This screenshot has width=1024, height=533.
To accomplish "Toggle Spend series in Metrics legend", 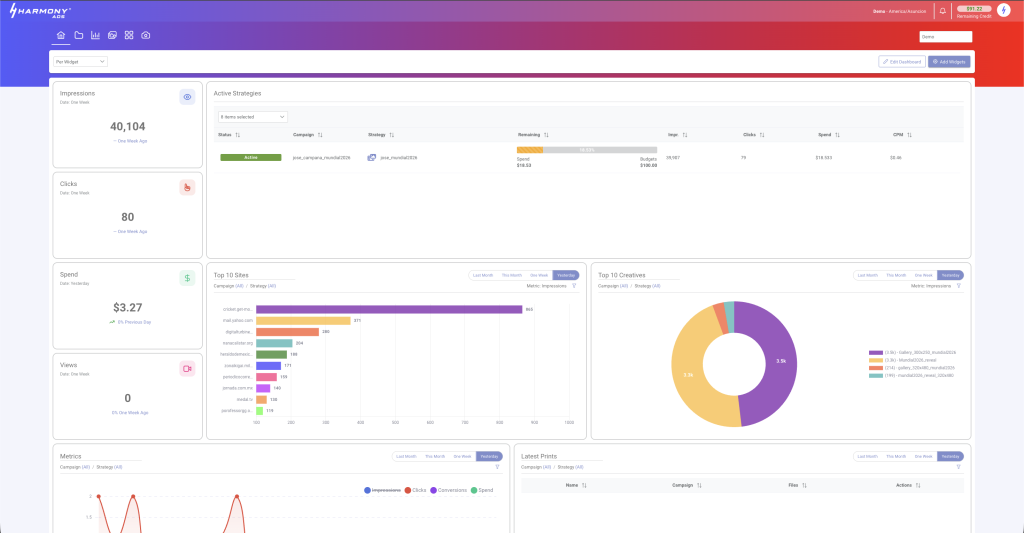I will (482, 490).
